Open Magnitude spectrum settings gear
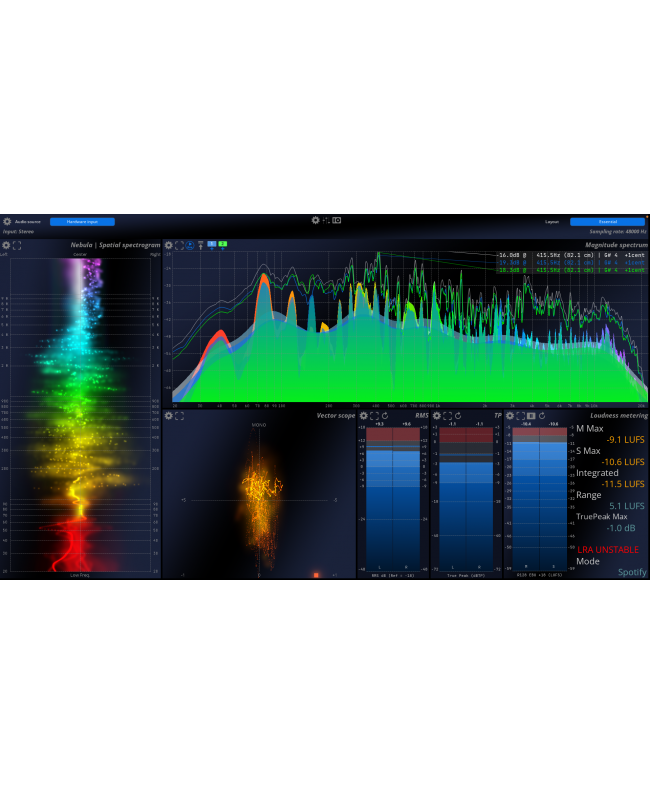This screenshot has width=650, height=794. pyautogui.click(x=169, y=245)
